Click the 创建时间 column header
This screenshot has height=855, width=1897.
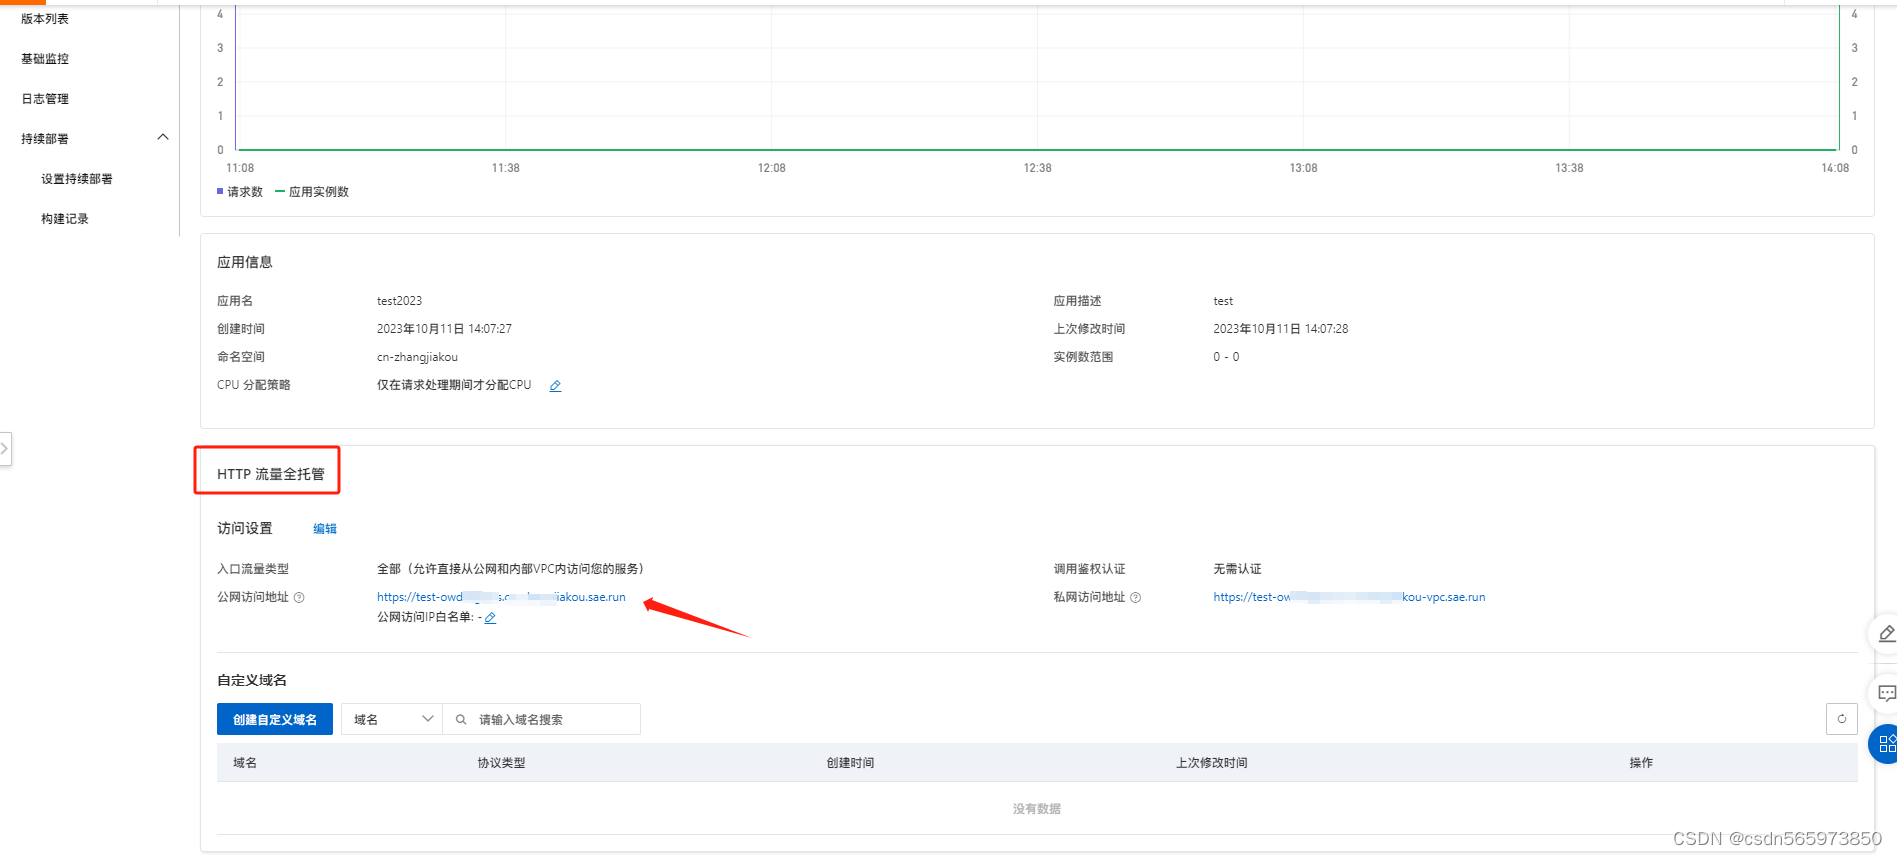pyautogui.click(x=850, y=763)
